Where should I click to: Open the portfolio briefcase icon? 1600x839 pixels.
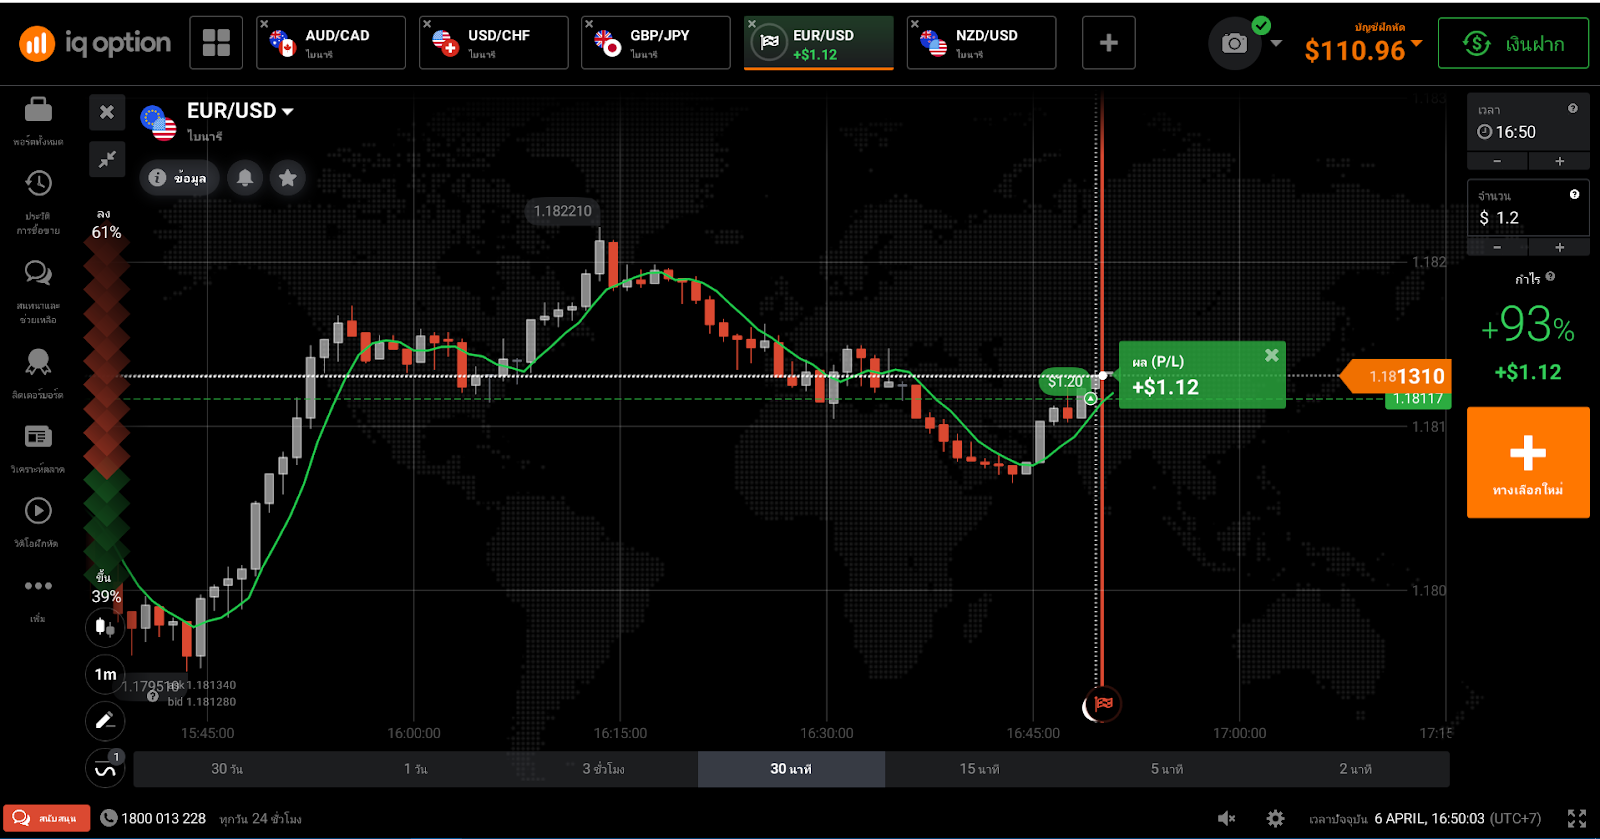coord(38,109)
